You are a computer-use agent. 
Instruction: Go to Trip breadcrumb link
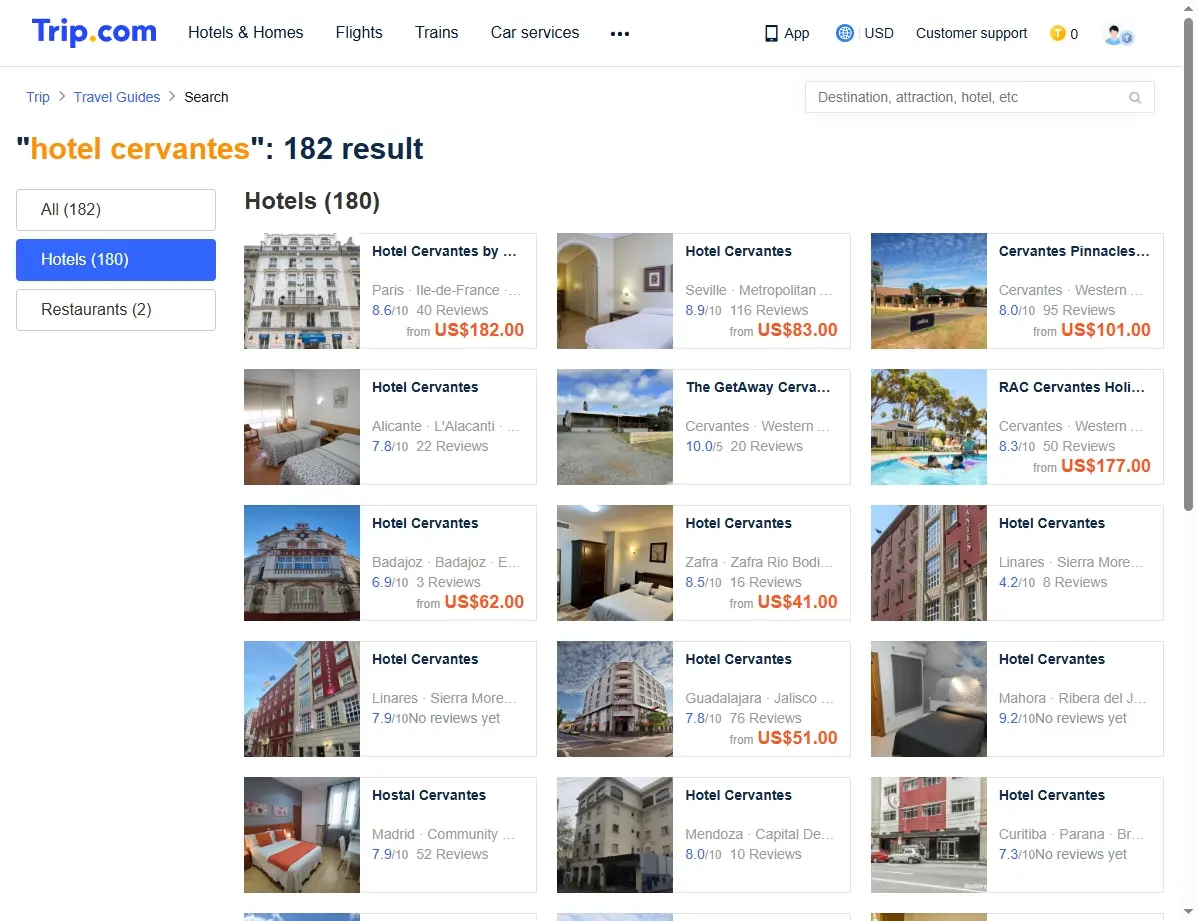pos(37,97)
